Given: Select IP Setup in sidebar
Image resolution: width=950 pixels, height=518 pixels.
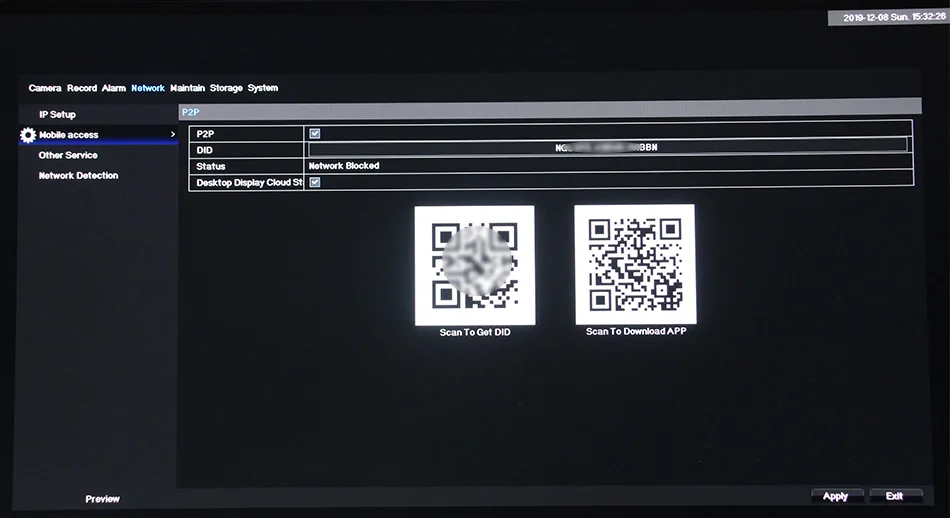Looking at the screenshot, I should (x=58, y=115).
